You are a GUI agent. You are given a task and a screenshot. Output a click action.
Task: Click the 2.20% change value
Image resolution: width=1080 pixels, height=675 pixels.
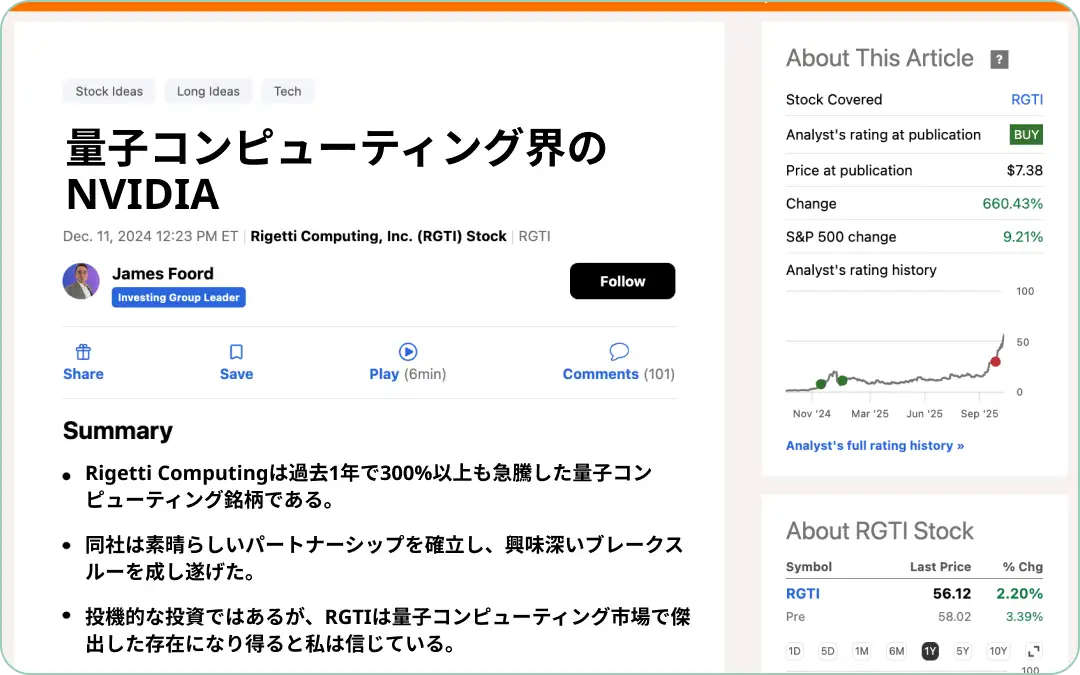coord(1019,593)
